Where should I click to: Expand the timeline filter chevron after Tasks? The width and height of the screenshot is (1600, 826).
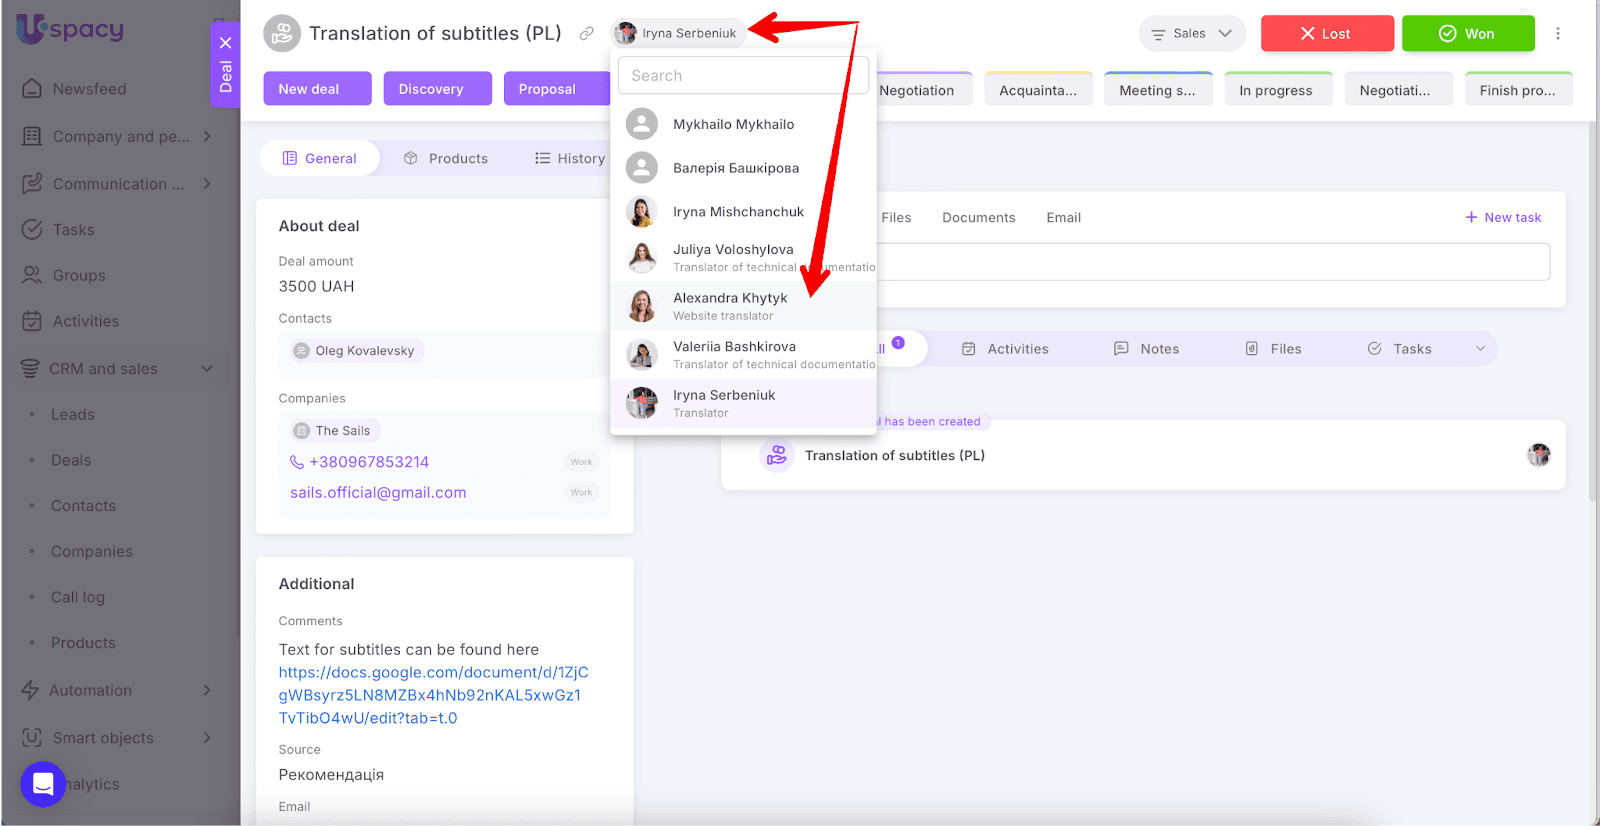(1480, 349)
